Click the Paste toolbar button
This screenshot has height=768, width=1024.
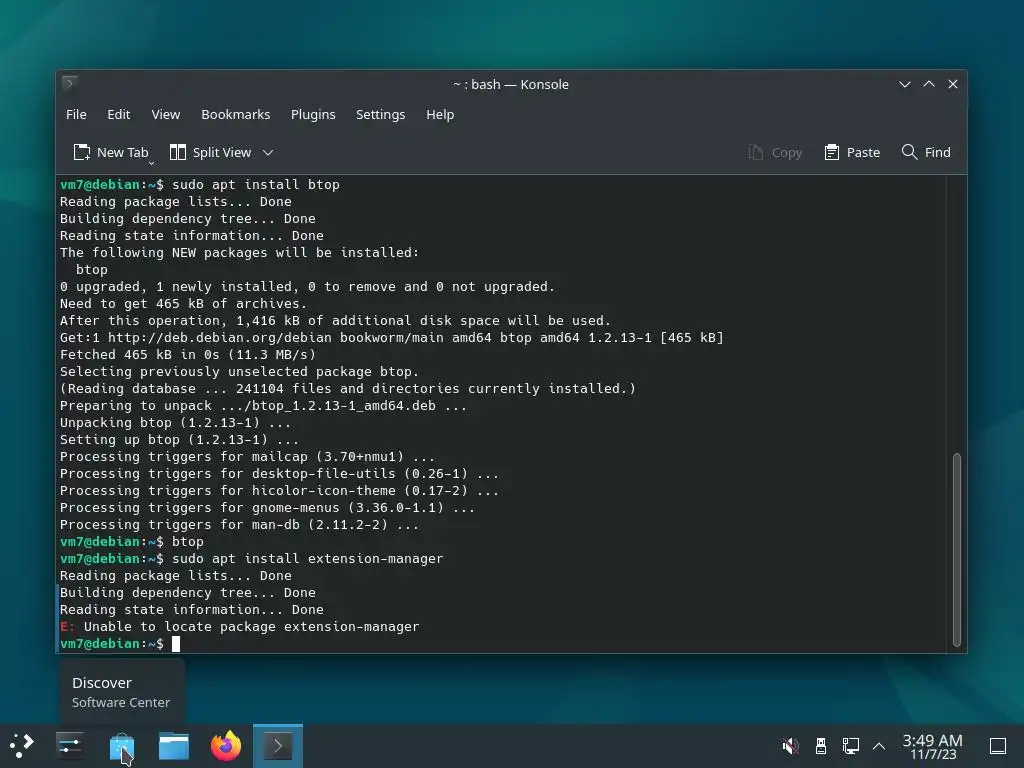(852, 152)
